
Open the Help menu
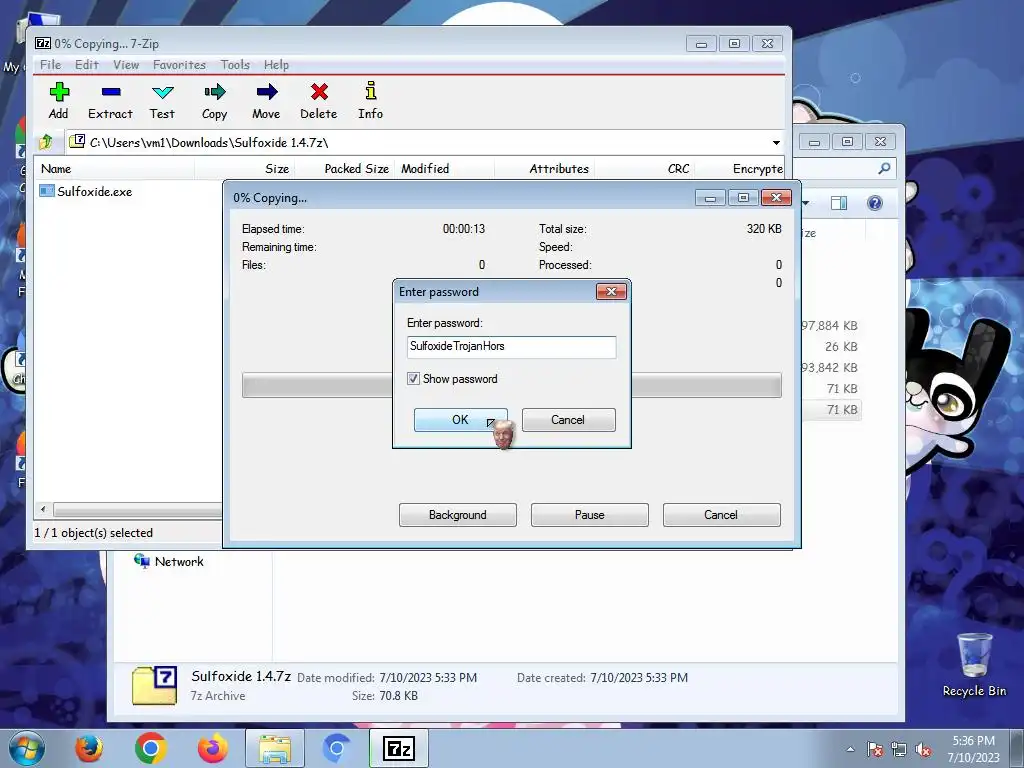click(276, 65)
